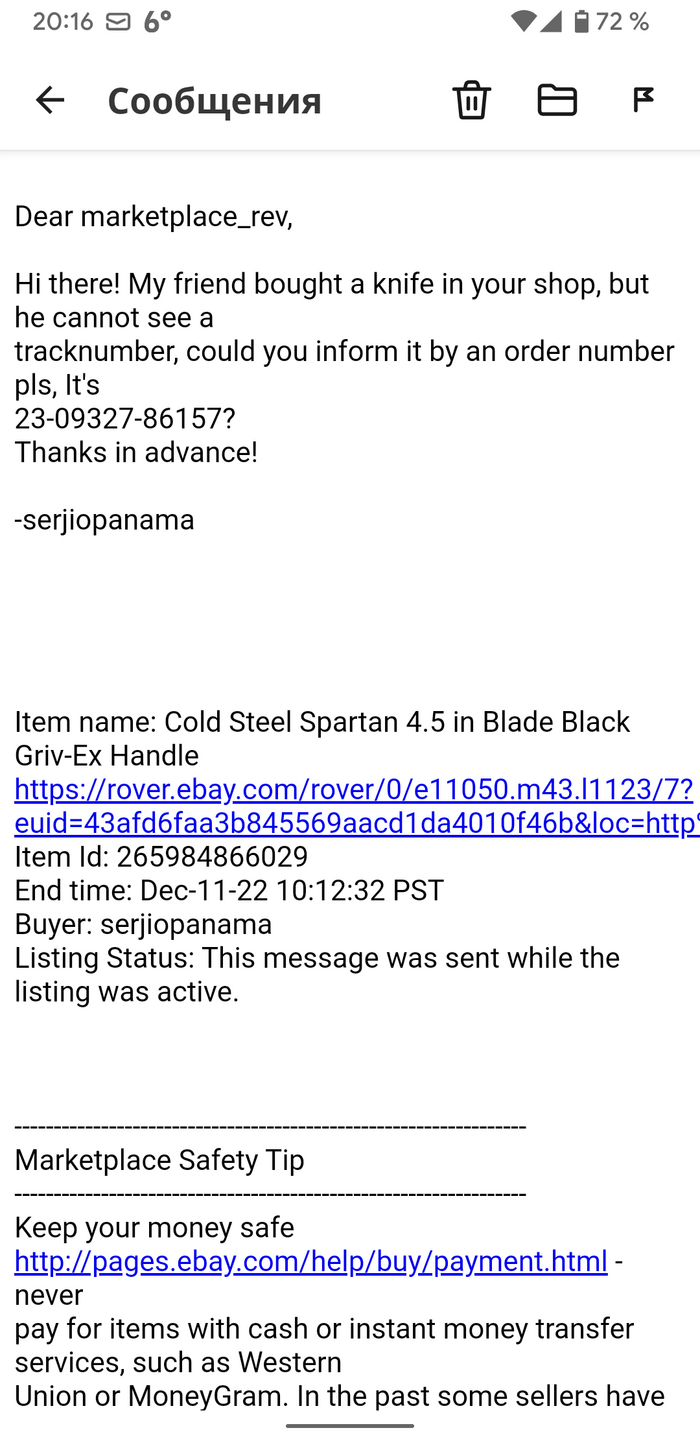
Task: Tap the Dear marketplace_rev greeting
Action: click(153, 216)
